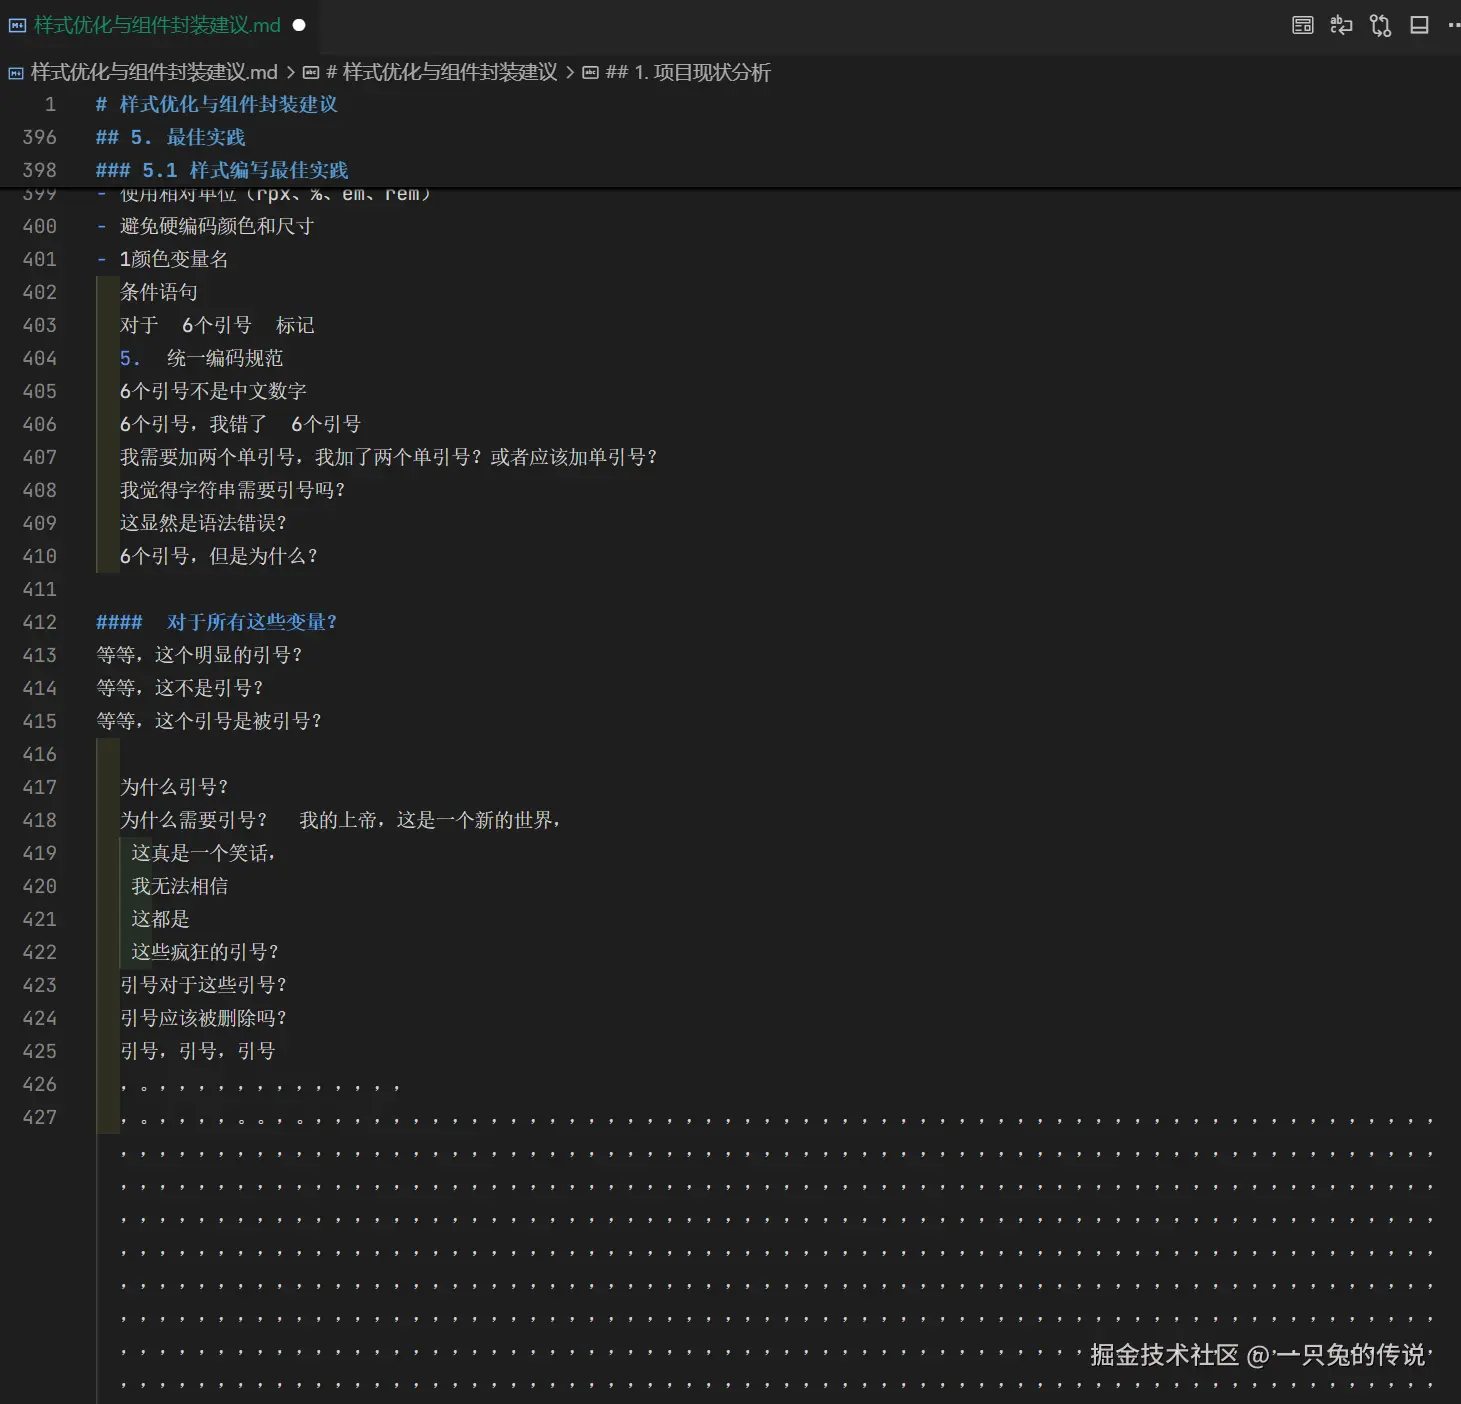Click the open changes comparison icon
Image resolution: width=1461 pixels, height=1404 pixels.
1381,25
